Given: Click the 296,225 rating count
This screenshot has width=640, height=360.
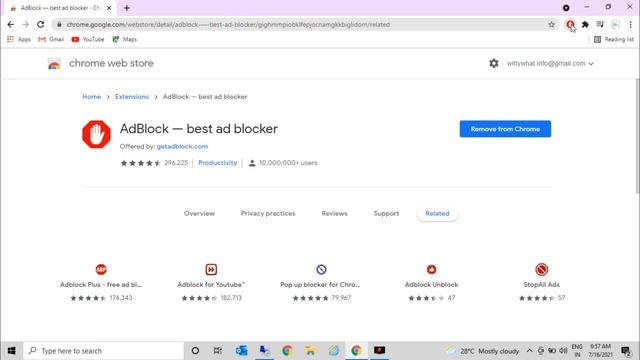Looking at the screenshot, I should 176,162.
